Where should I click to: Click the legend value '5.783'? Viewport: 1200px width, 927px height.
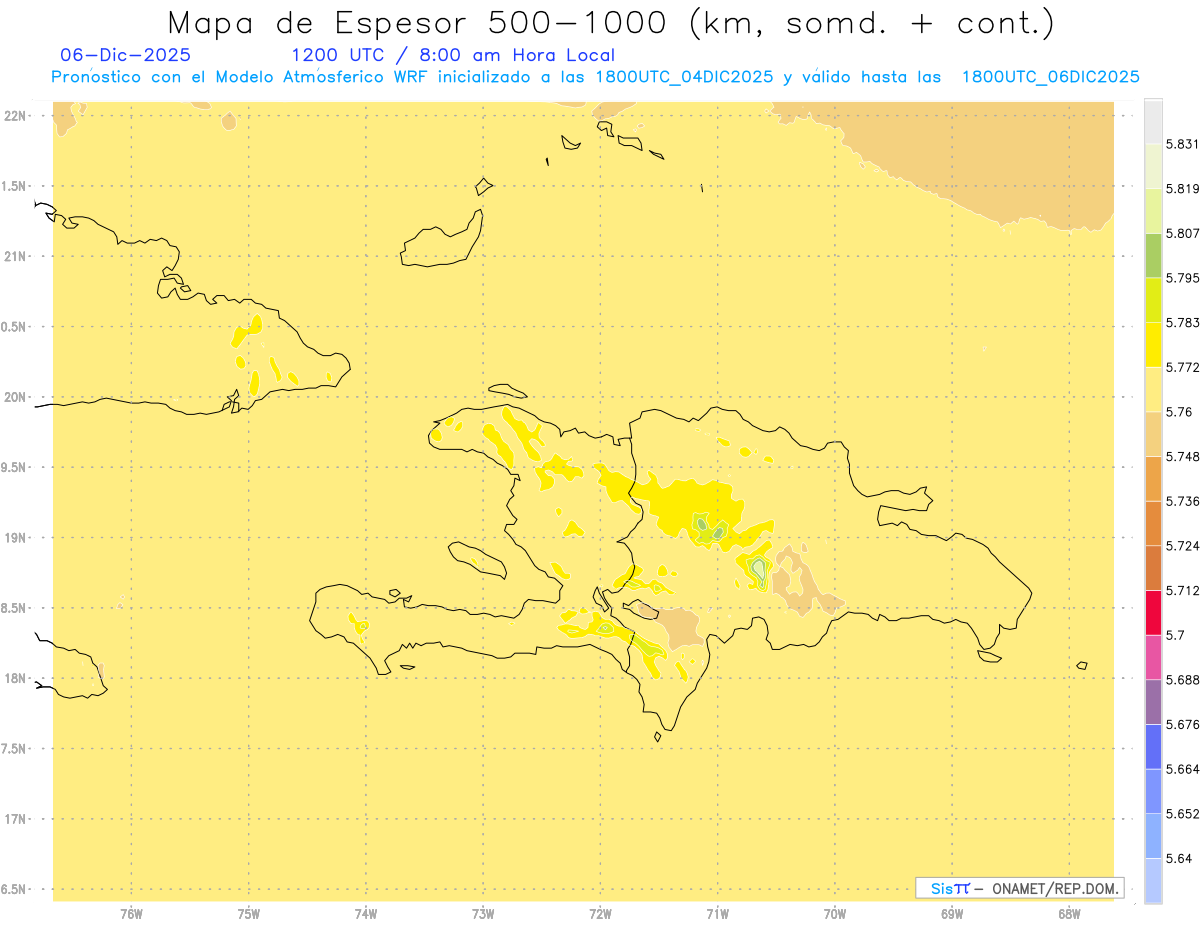click(x=1183, y=322)
